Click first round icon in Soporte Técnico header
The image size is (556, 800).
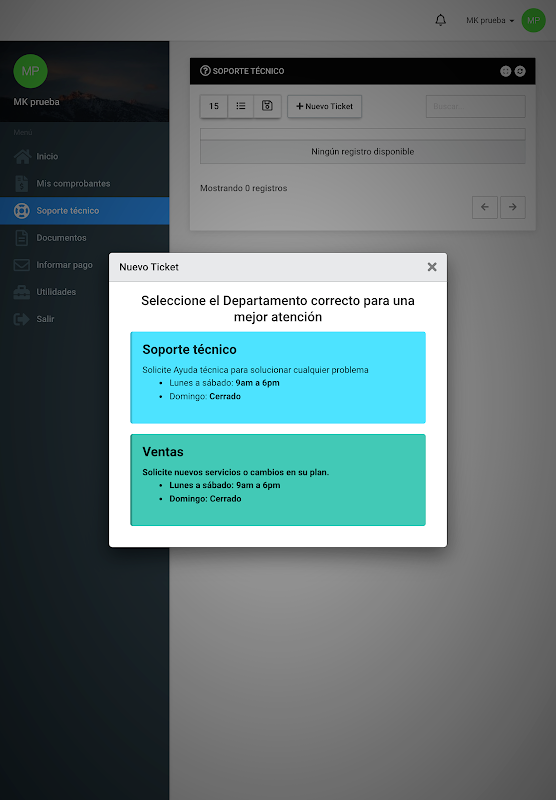pyautogui.click(x=506, y=71)
